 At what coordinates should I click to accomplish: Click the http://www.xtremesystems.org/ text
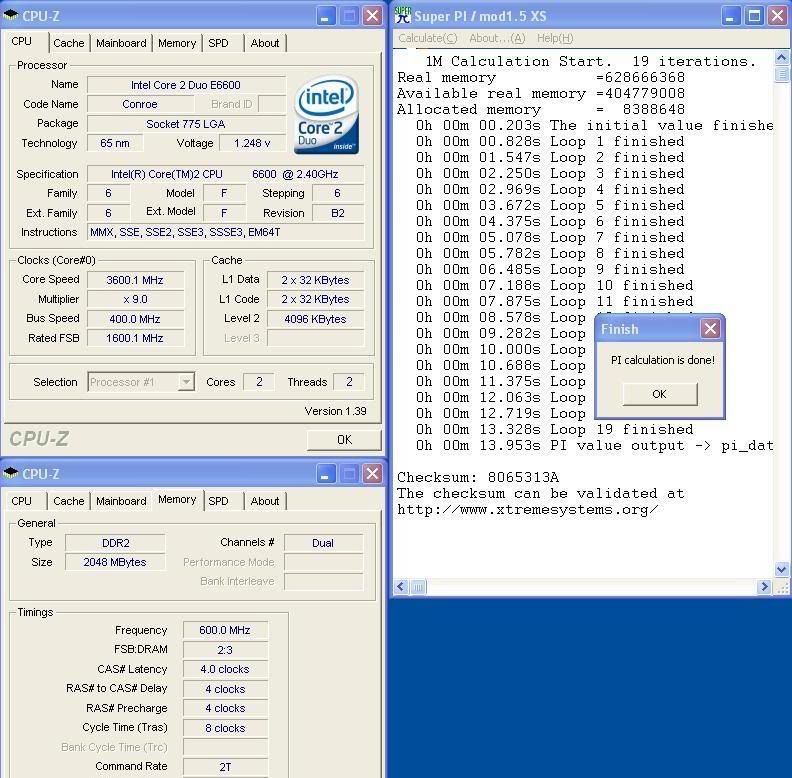click(527, 509)
